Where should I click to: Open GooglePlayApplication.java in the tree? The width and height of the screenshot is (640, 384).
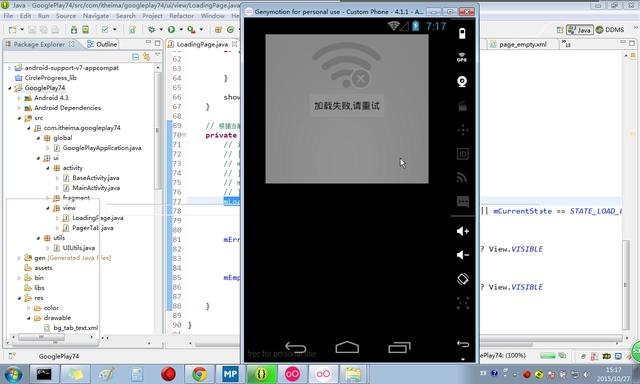[98, 148]
